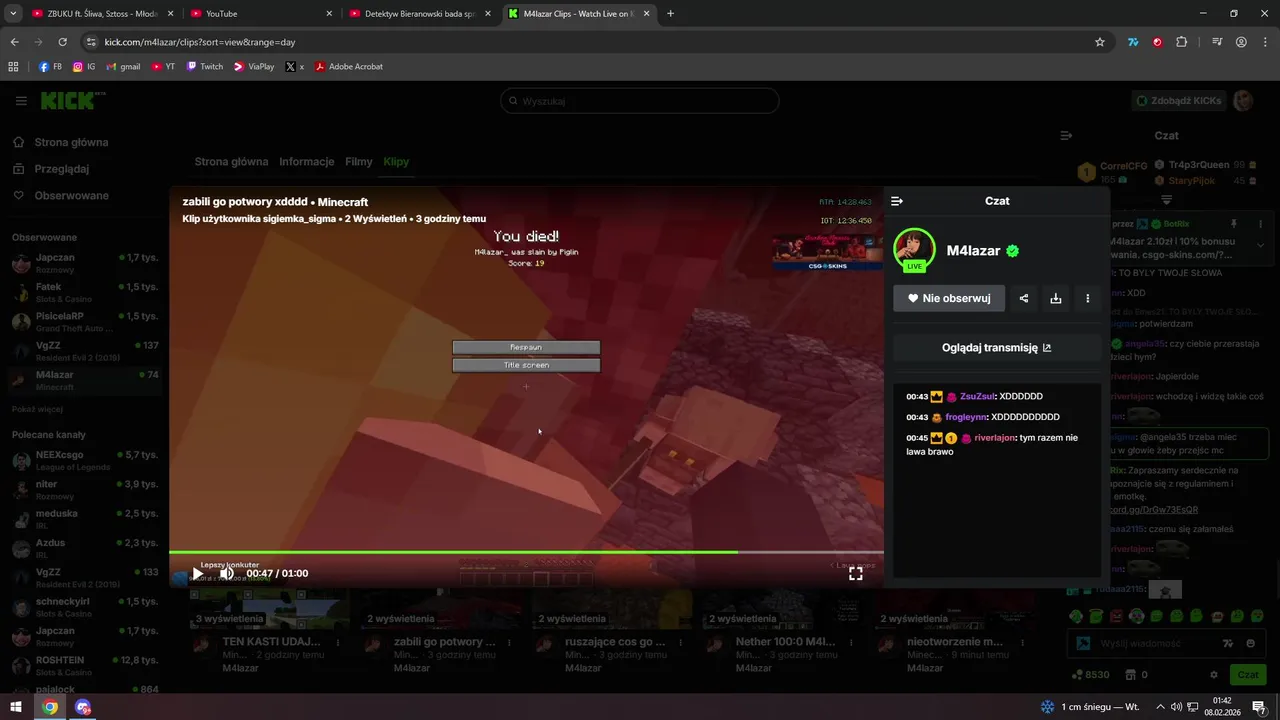The image size is (1280, 720).
Task: Open the Oglądaj transmisję link
Action: [x=996, y=348]
